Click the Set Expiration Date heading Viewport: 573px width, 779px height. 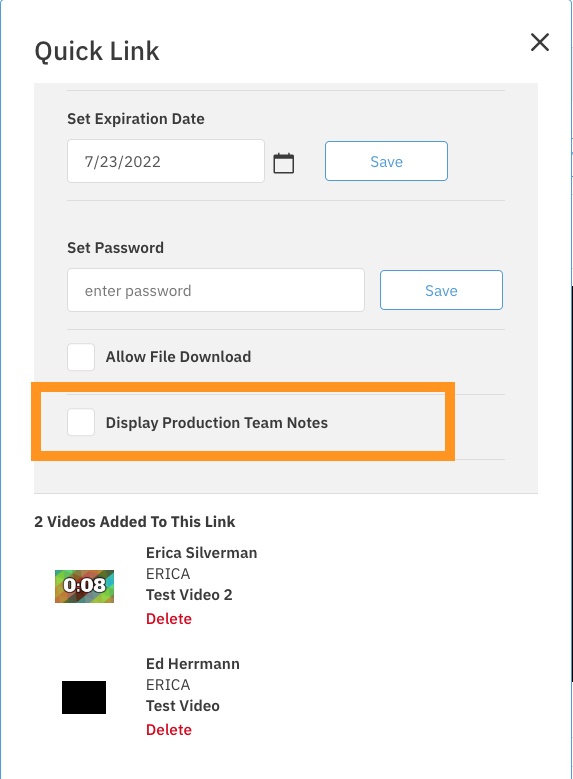pos(136,119)
